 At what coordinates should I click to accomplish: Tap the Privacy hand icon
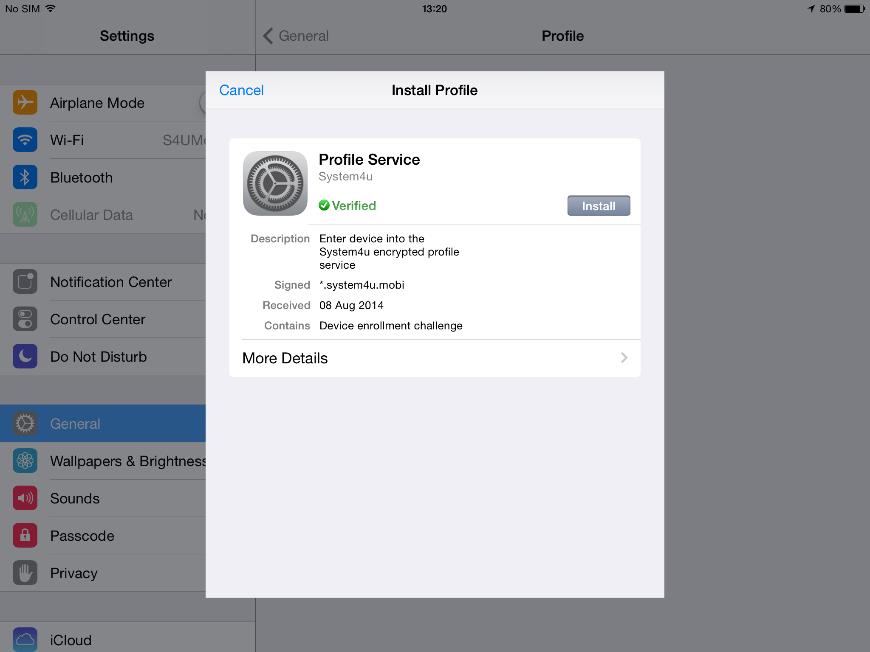pos(25,573)
